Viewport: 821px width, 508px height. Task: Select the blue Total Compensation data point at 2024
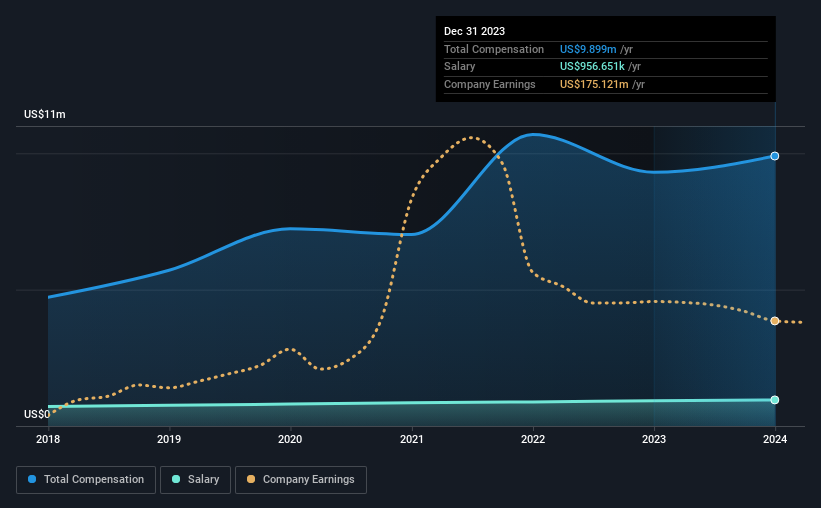click(774, 156)
